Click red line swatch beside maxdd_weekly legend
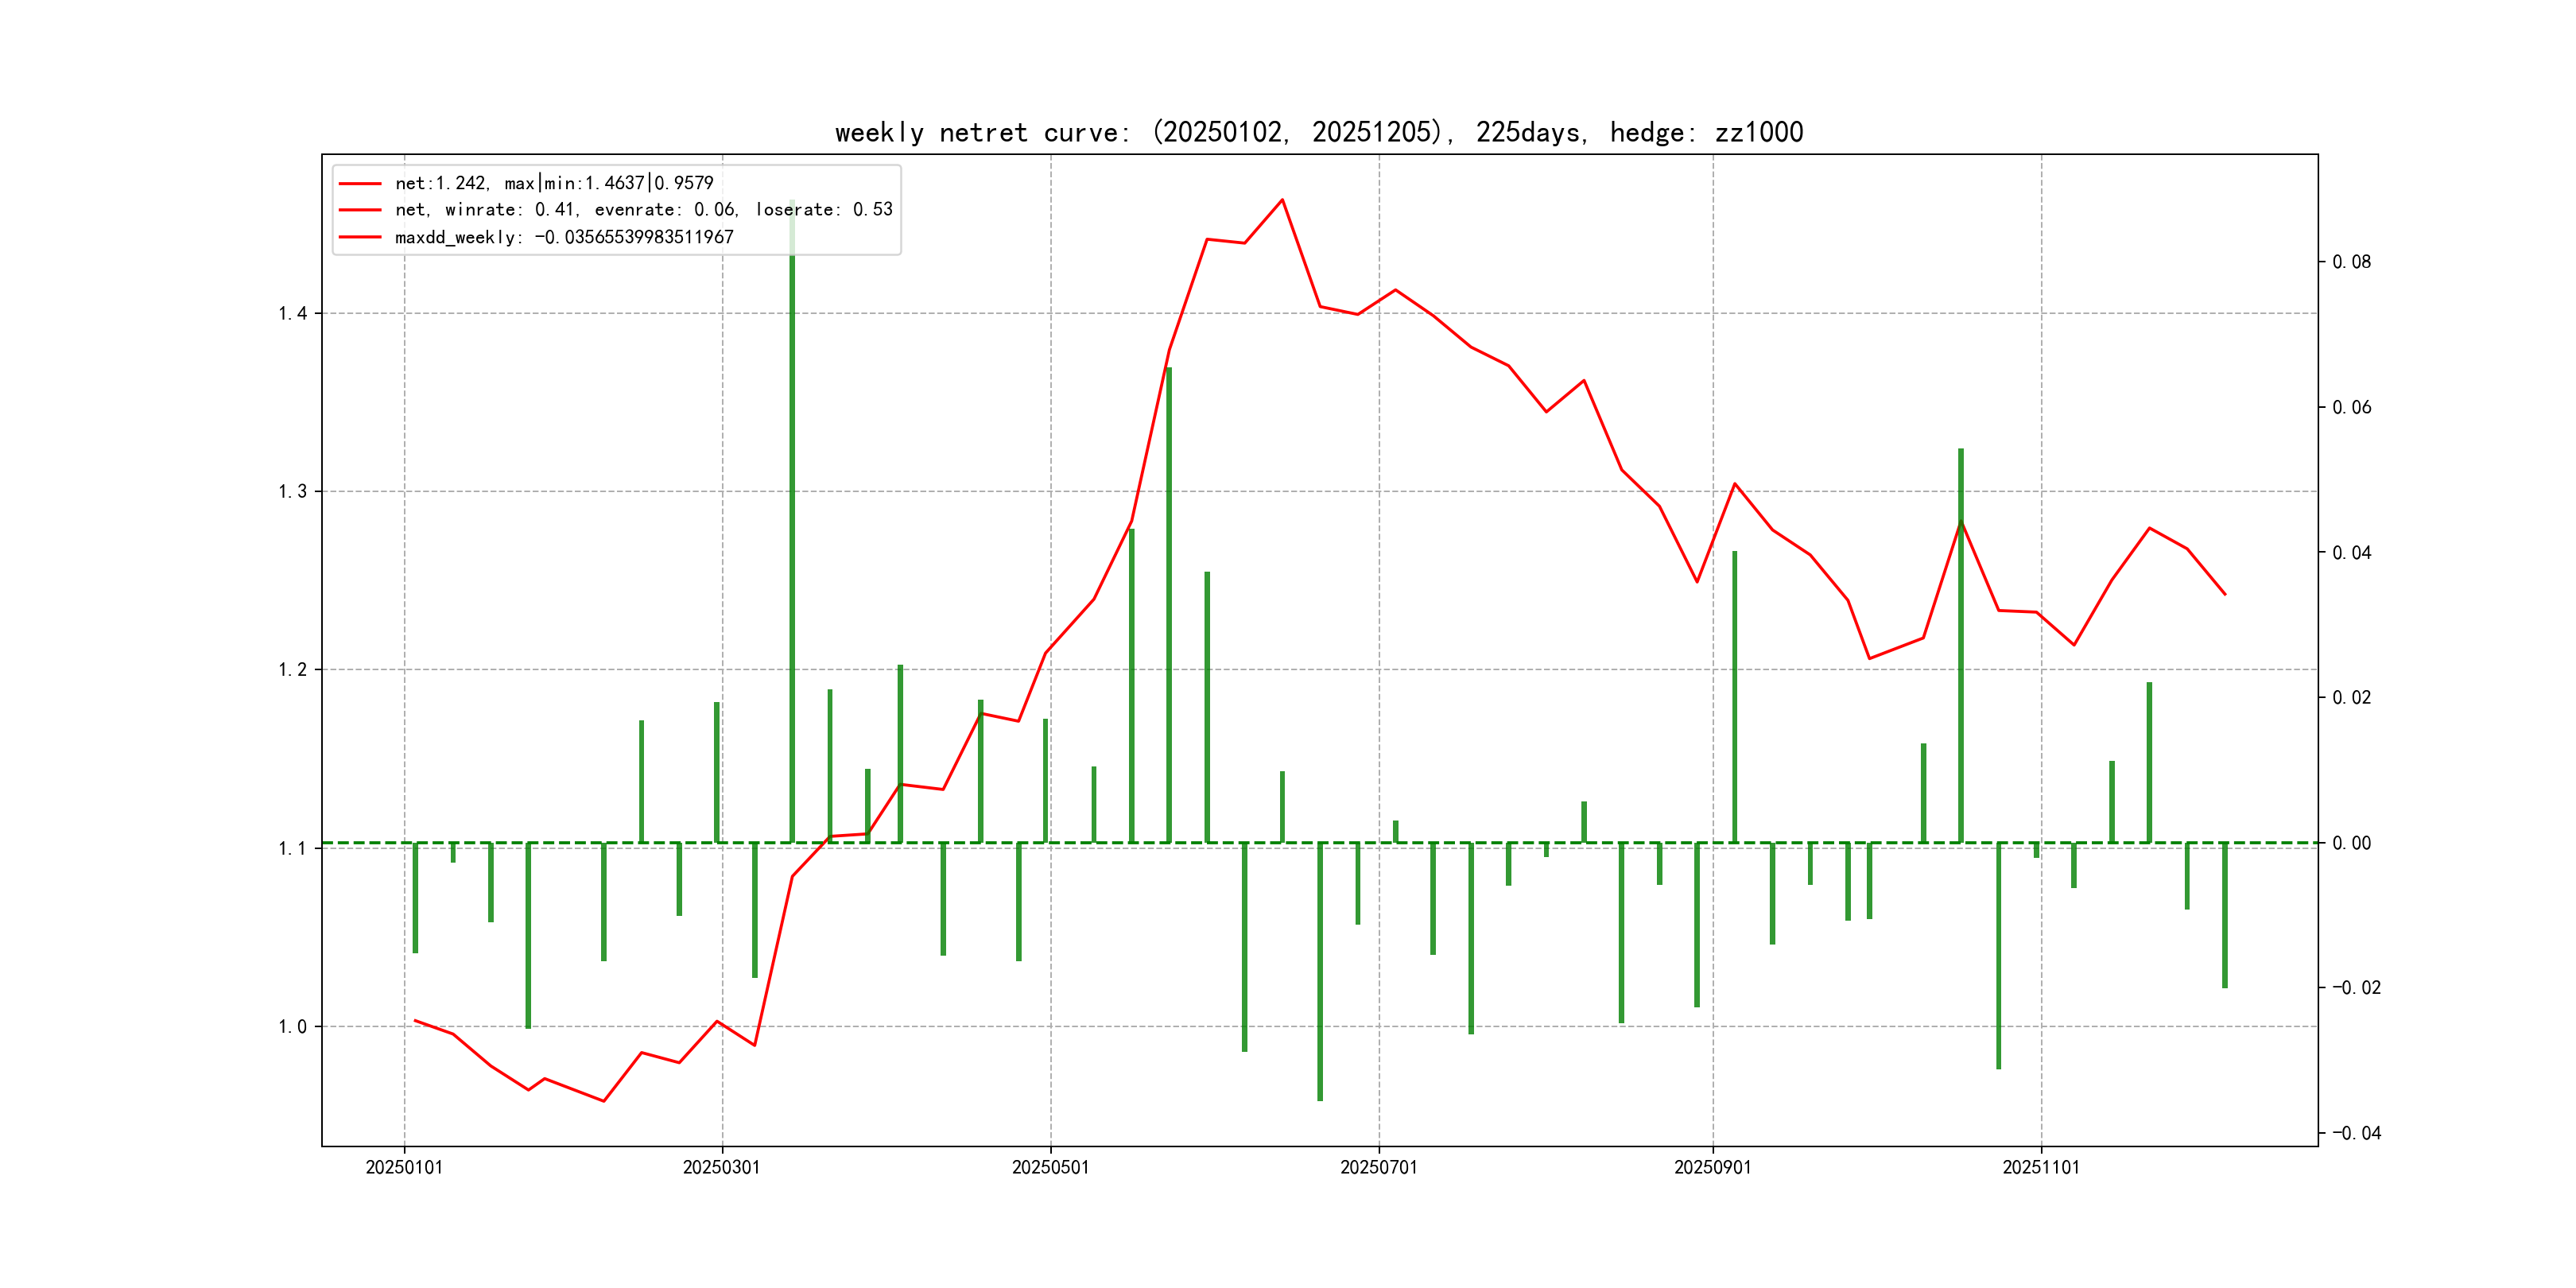The image size is (2576, 1288). pos(360,237)
